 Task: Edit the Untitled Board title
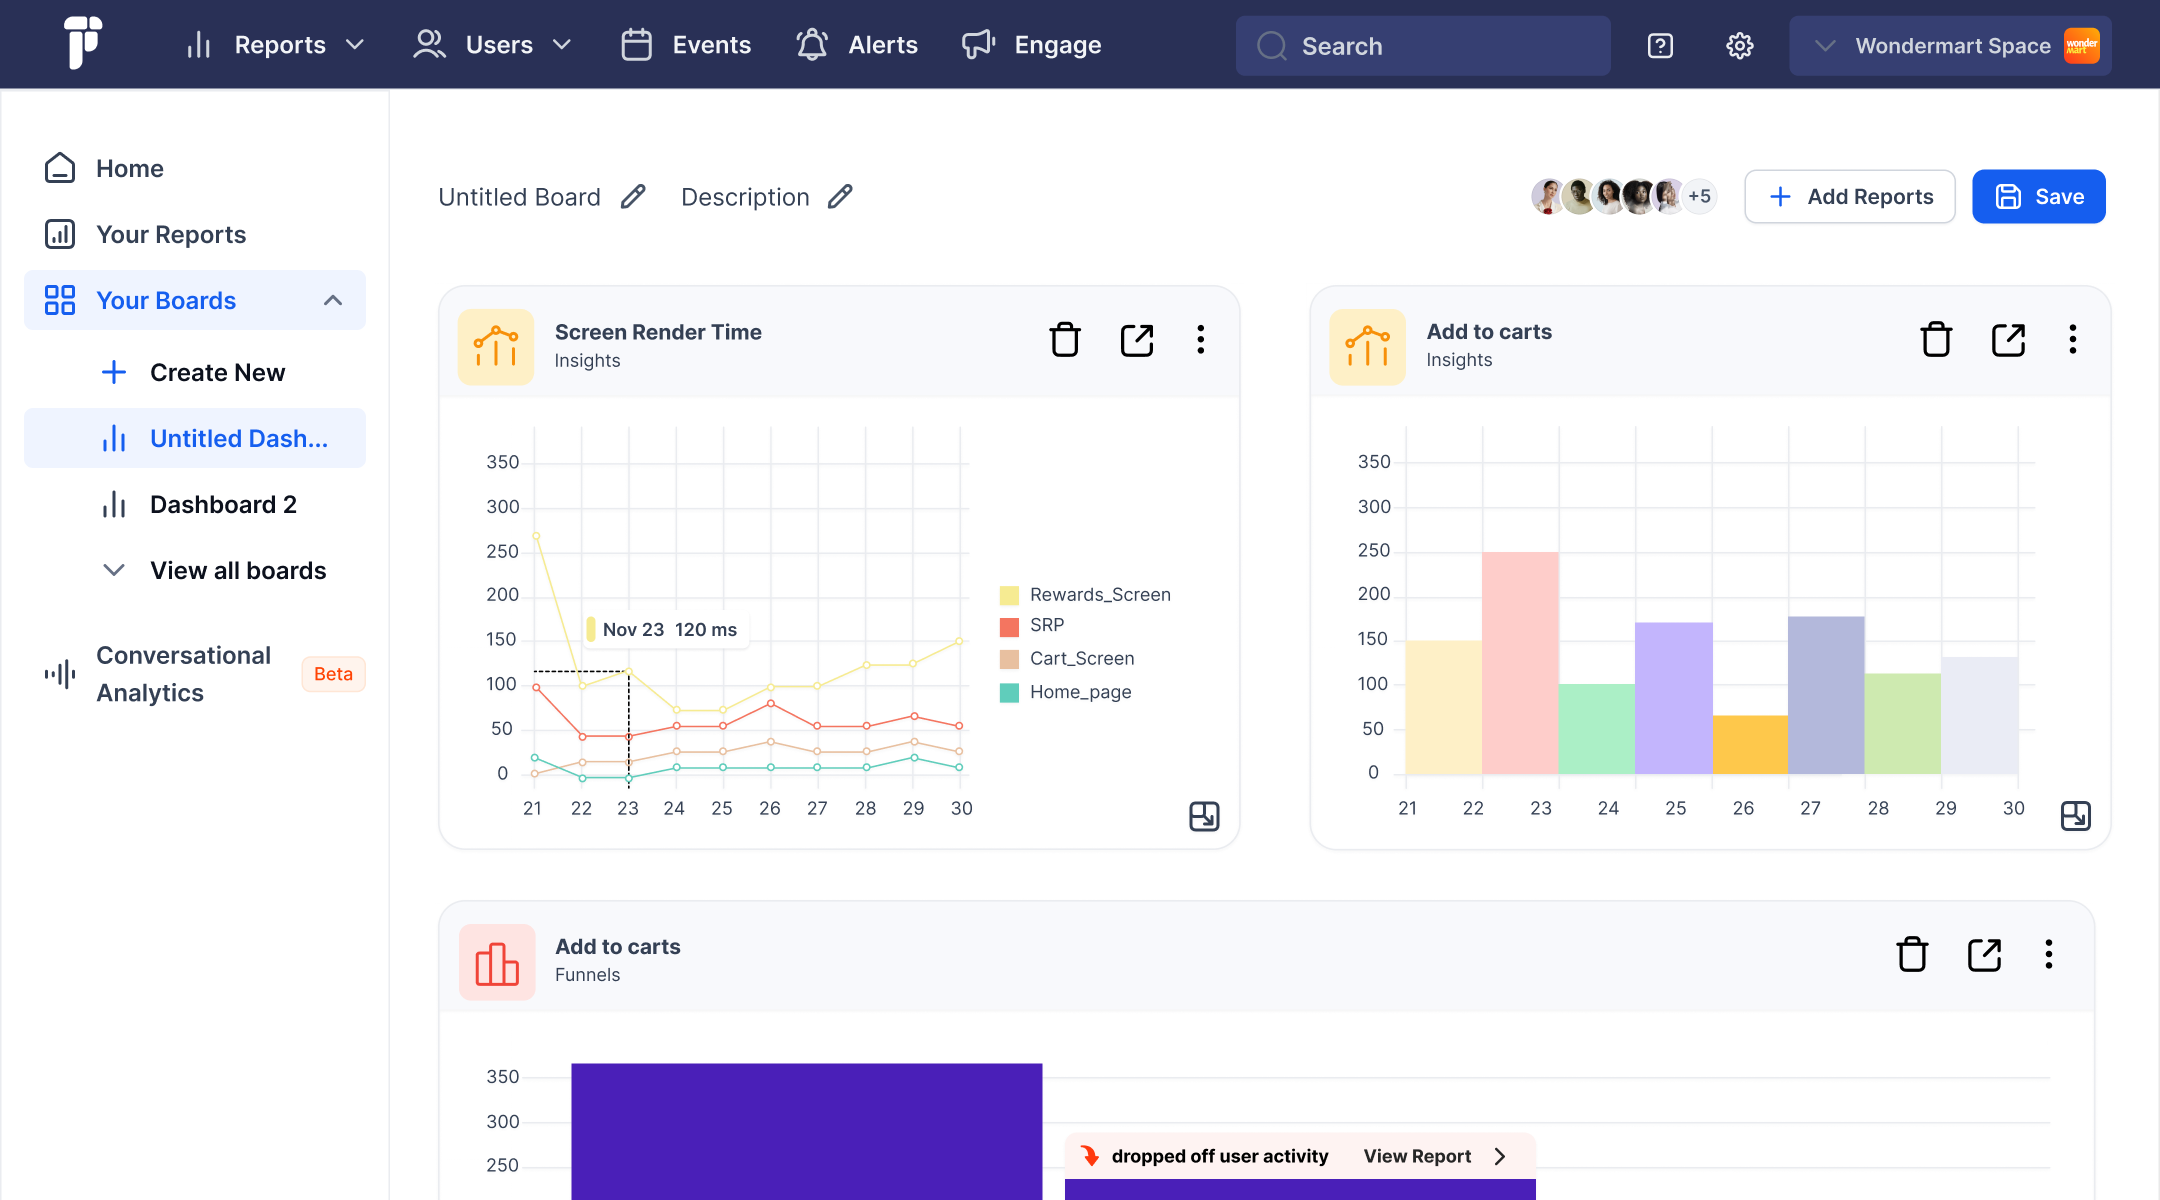(x=633, y=197)
